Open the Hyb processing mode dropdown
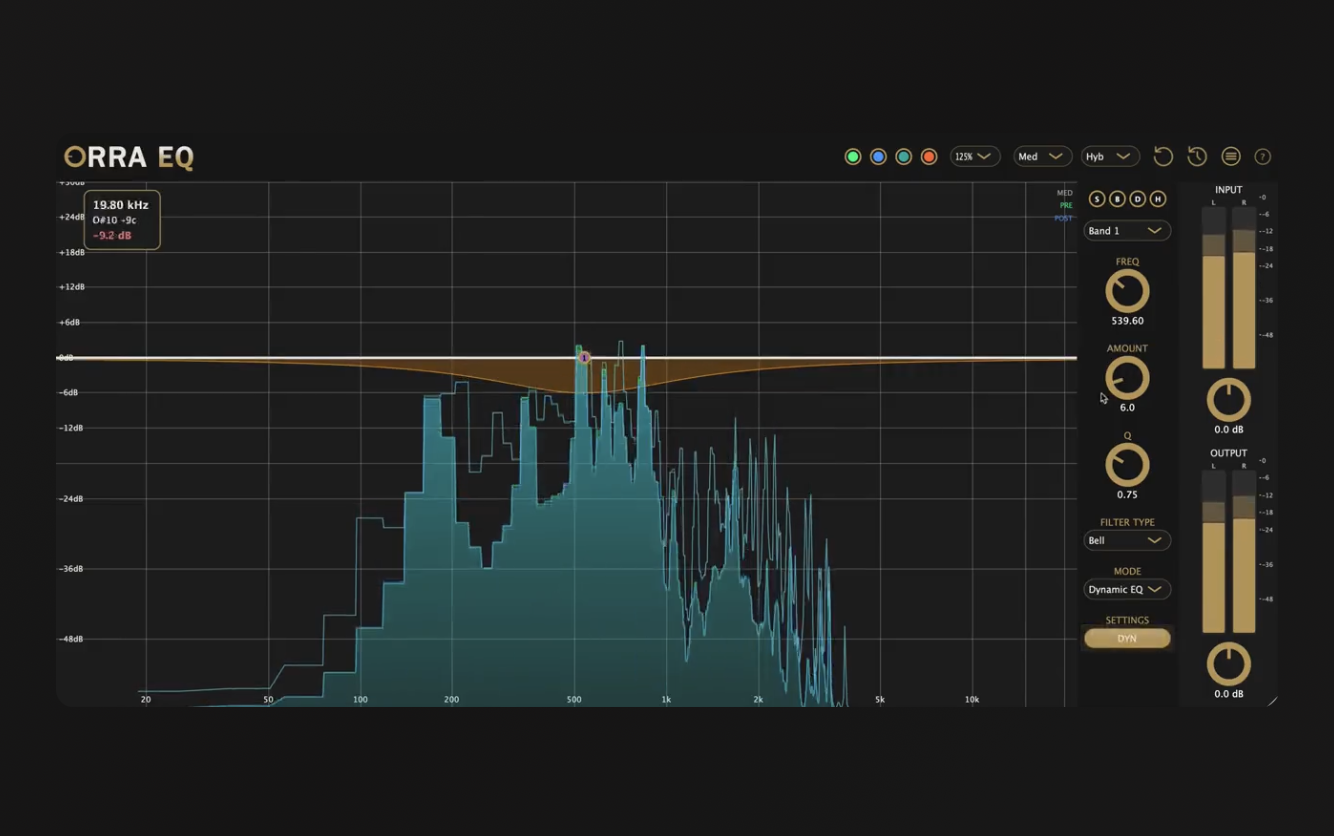 1110,157
